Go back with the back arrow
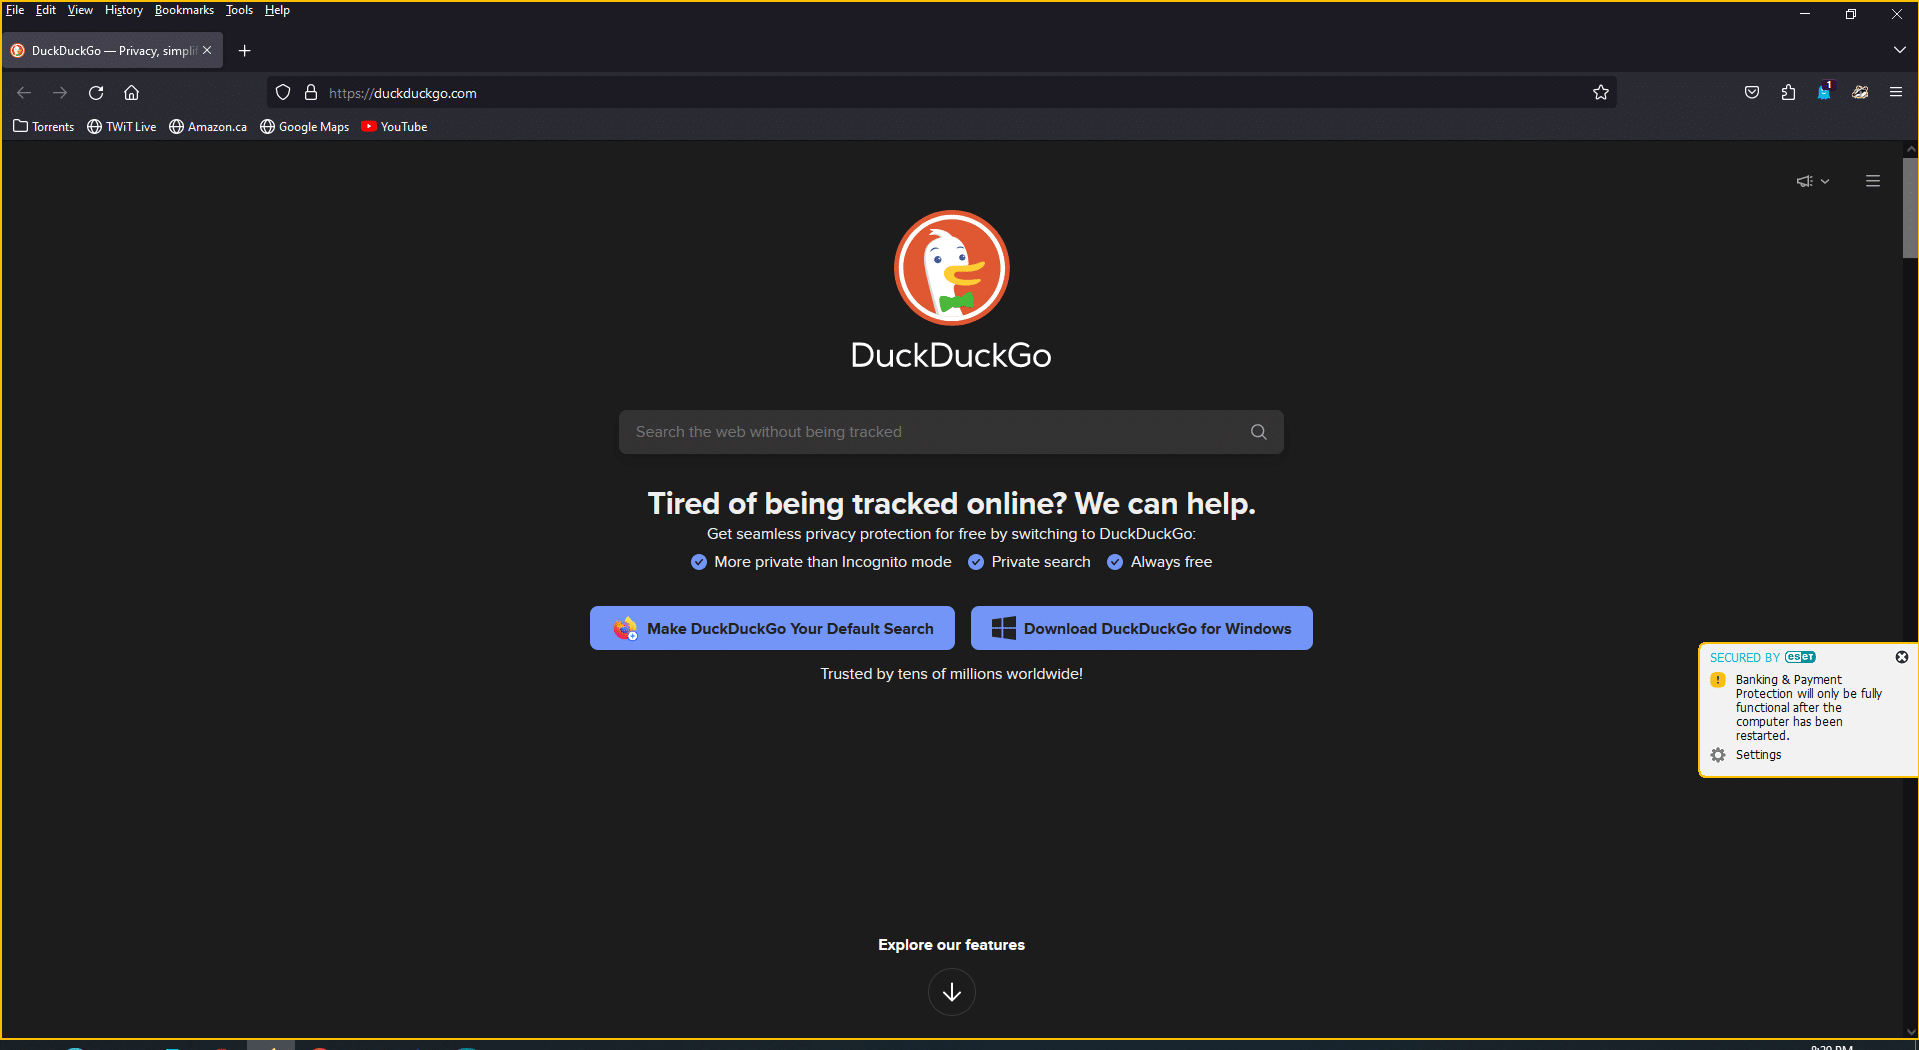 [x=24, y=93]
